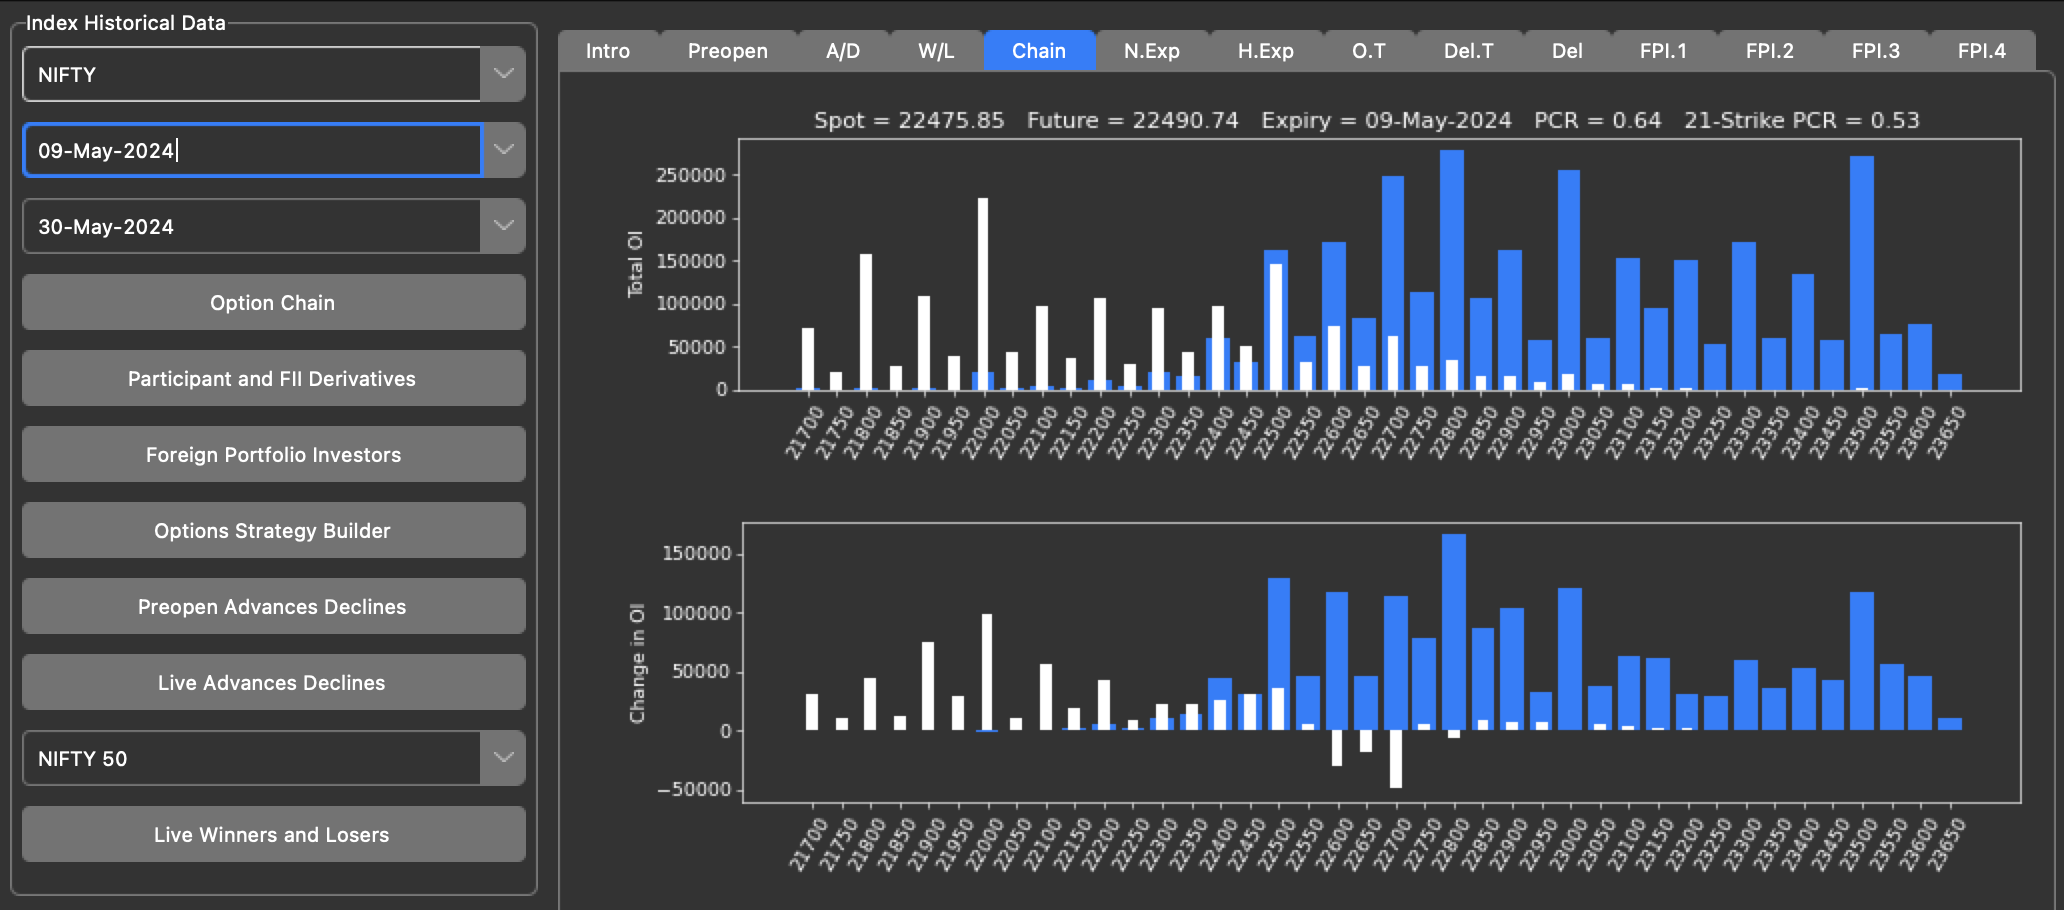Expand the 09-May-2024 expiry dropdown arrow
Image resolution: width=2064 pixels, height=910 pixels.
pos(503,150)
